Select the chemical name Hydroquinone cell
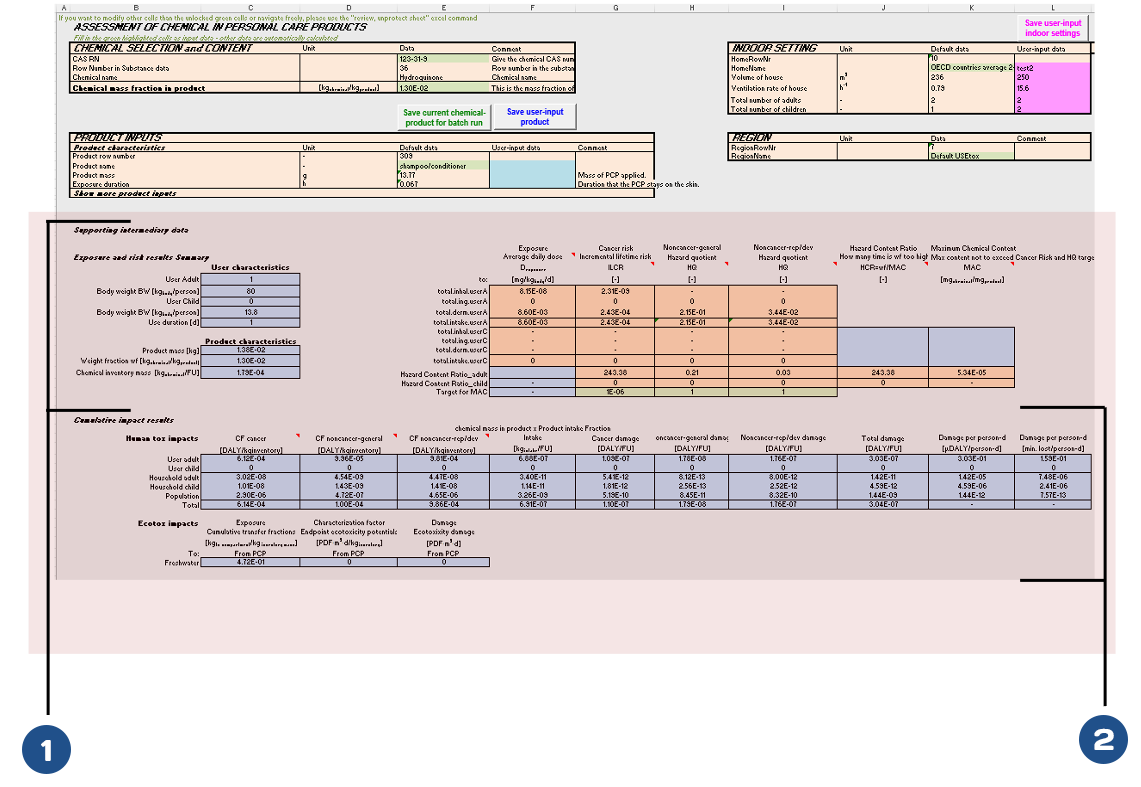1141x787 pixels. pos(443,77)
